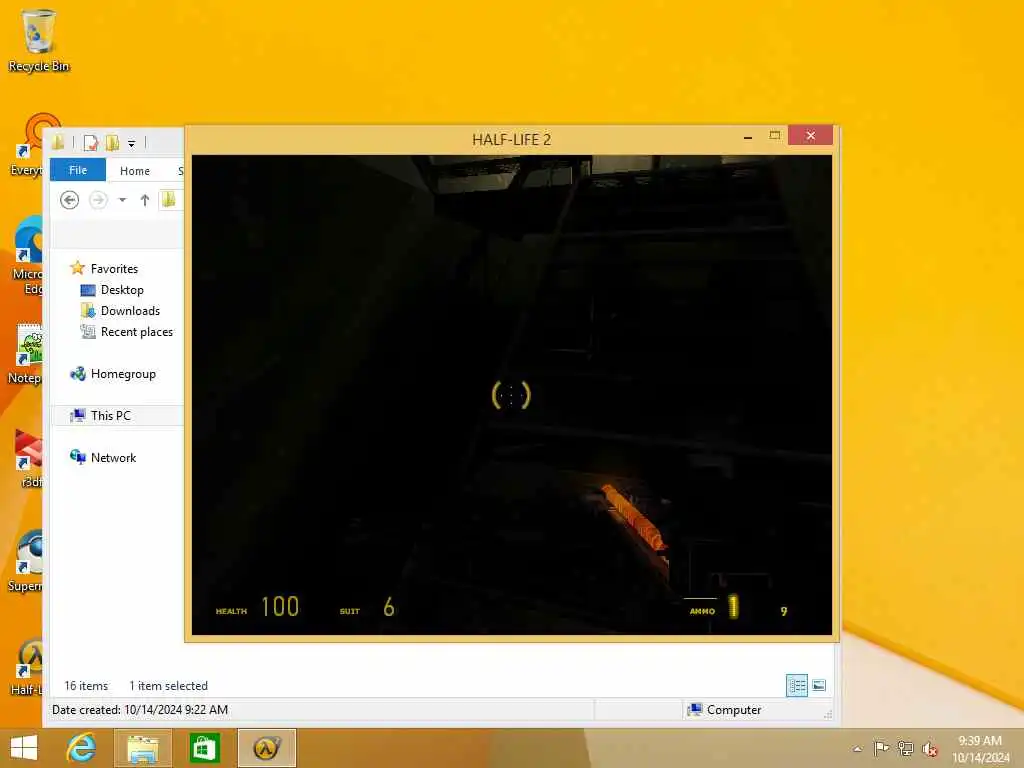The width and height of the screenshot is (1024, 768).
Task: Open Recent places under Favorites
Action: (127, 332)
